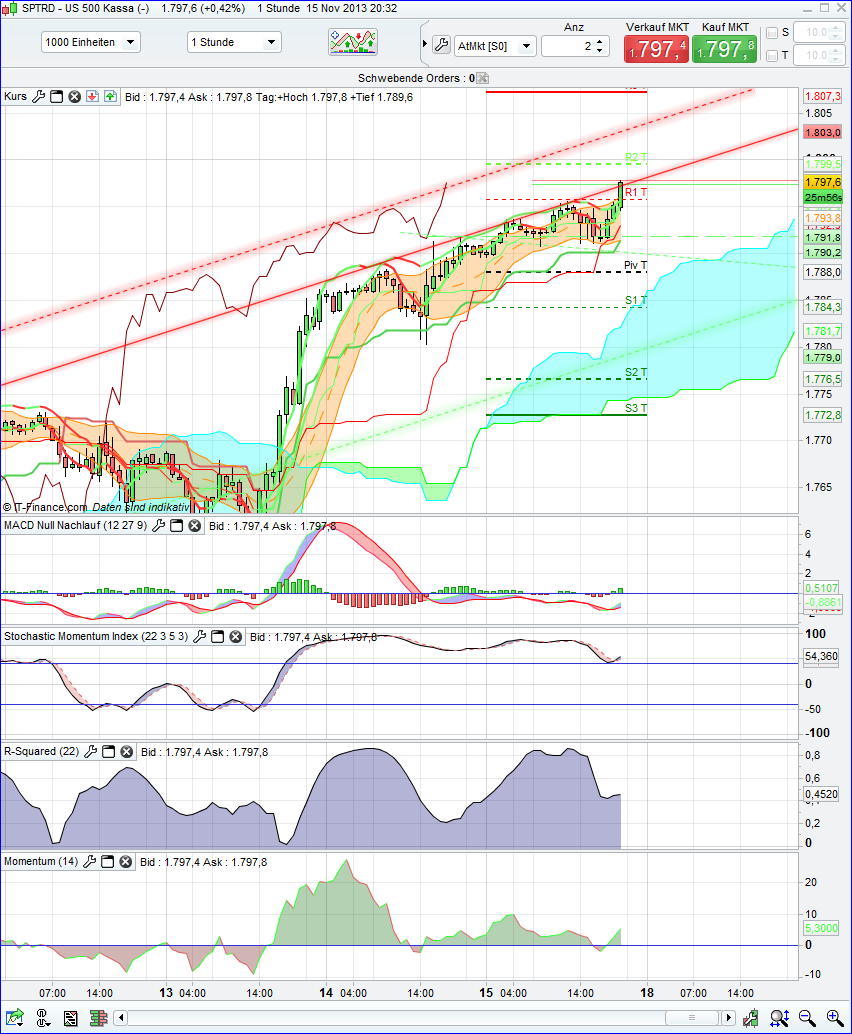852x1034 pixels.
Task: Enable the S order checkbox
Action: click(772, 32)
